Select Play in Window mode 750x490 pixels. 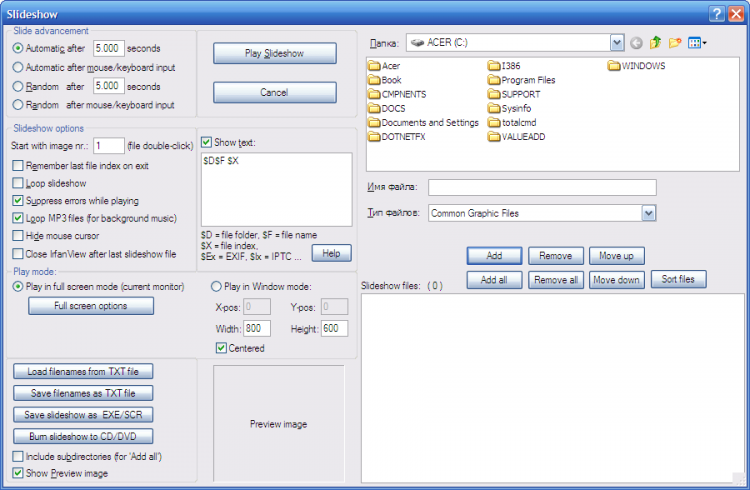216,286
